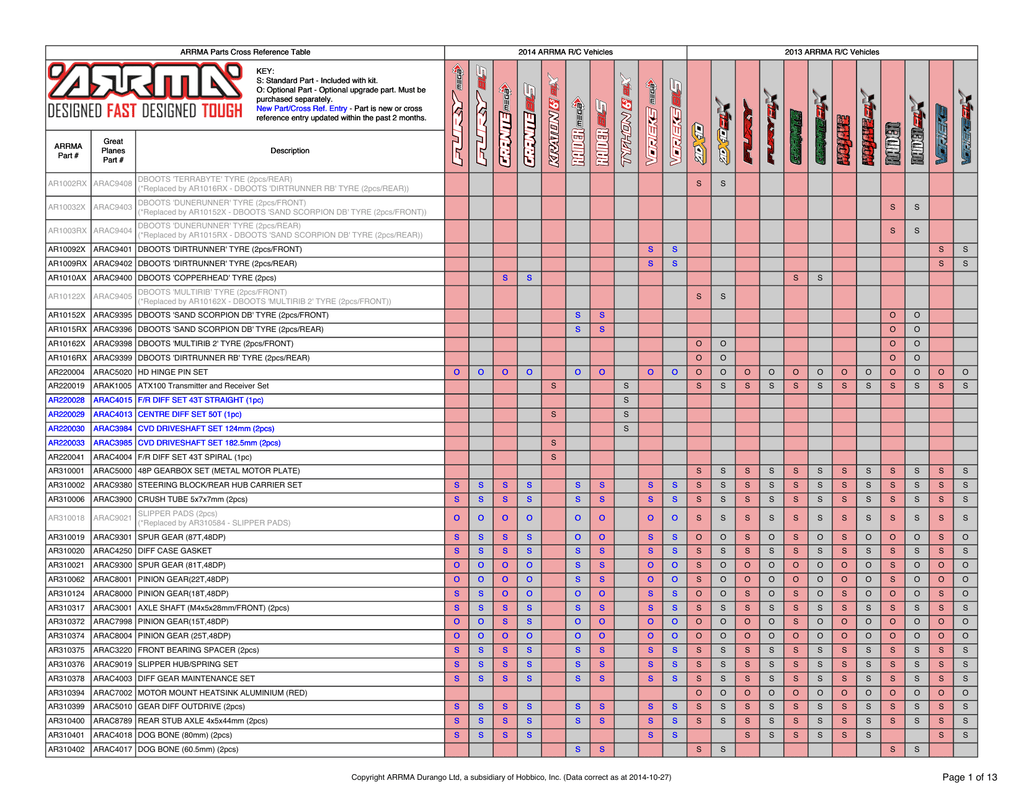Select the 2013 Fury BLX logo

771,127
